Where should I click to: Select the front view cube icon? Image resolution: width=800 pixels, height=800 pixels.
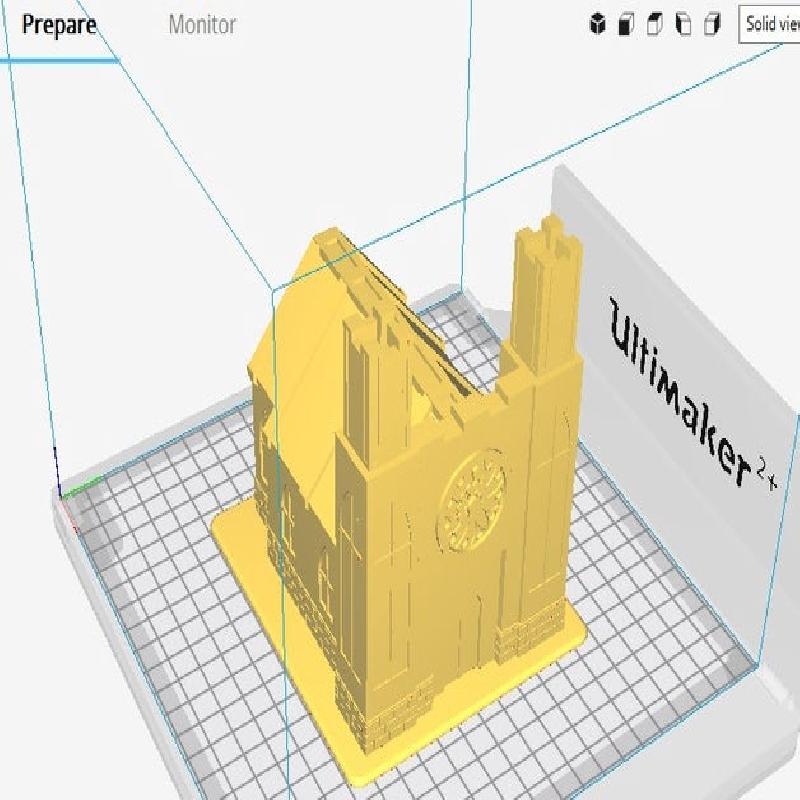[x=626, y=25]
